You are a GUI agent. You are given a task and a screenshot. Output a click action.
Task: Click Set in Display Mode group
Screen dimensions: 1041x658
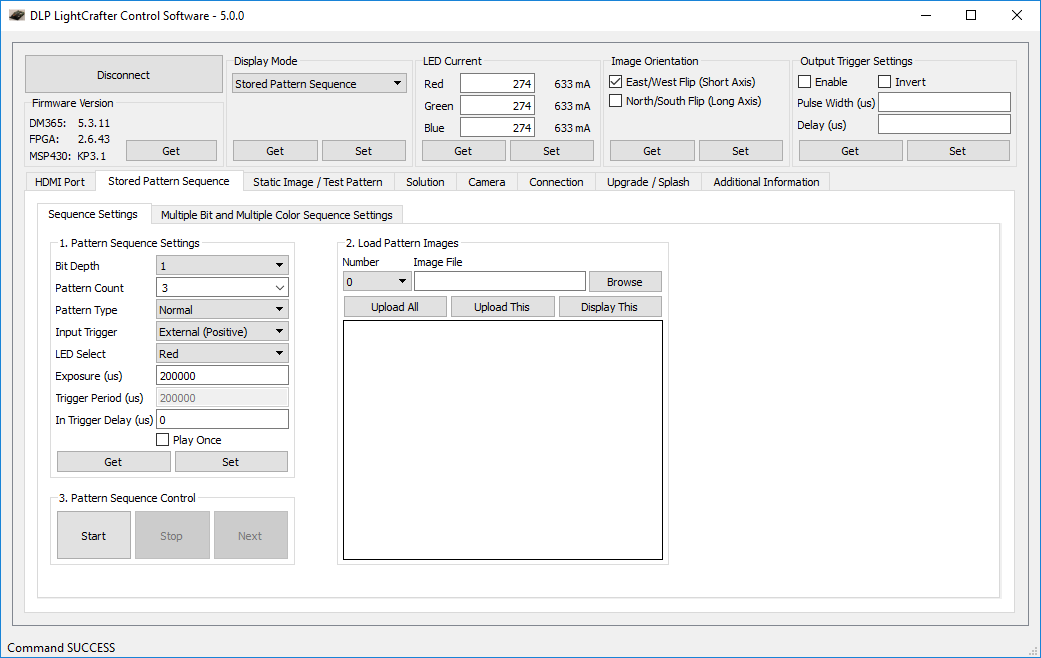[364, 151]
